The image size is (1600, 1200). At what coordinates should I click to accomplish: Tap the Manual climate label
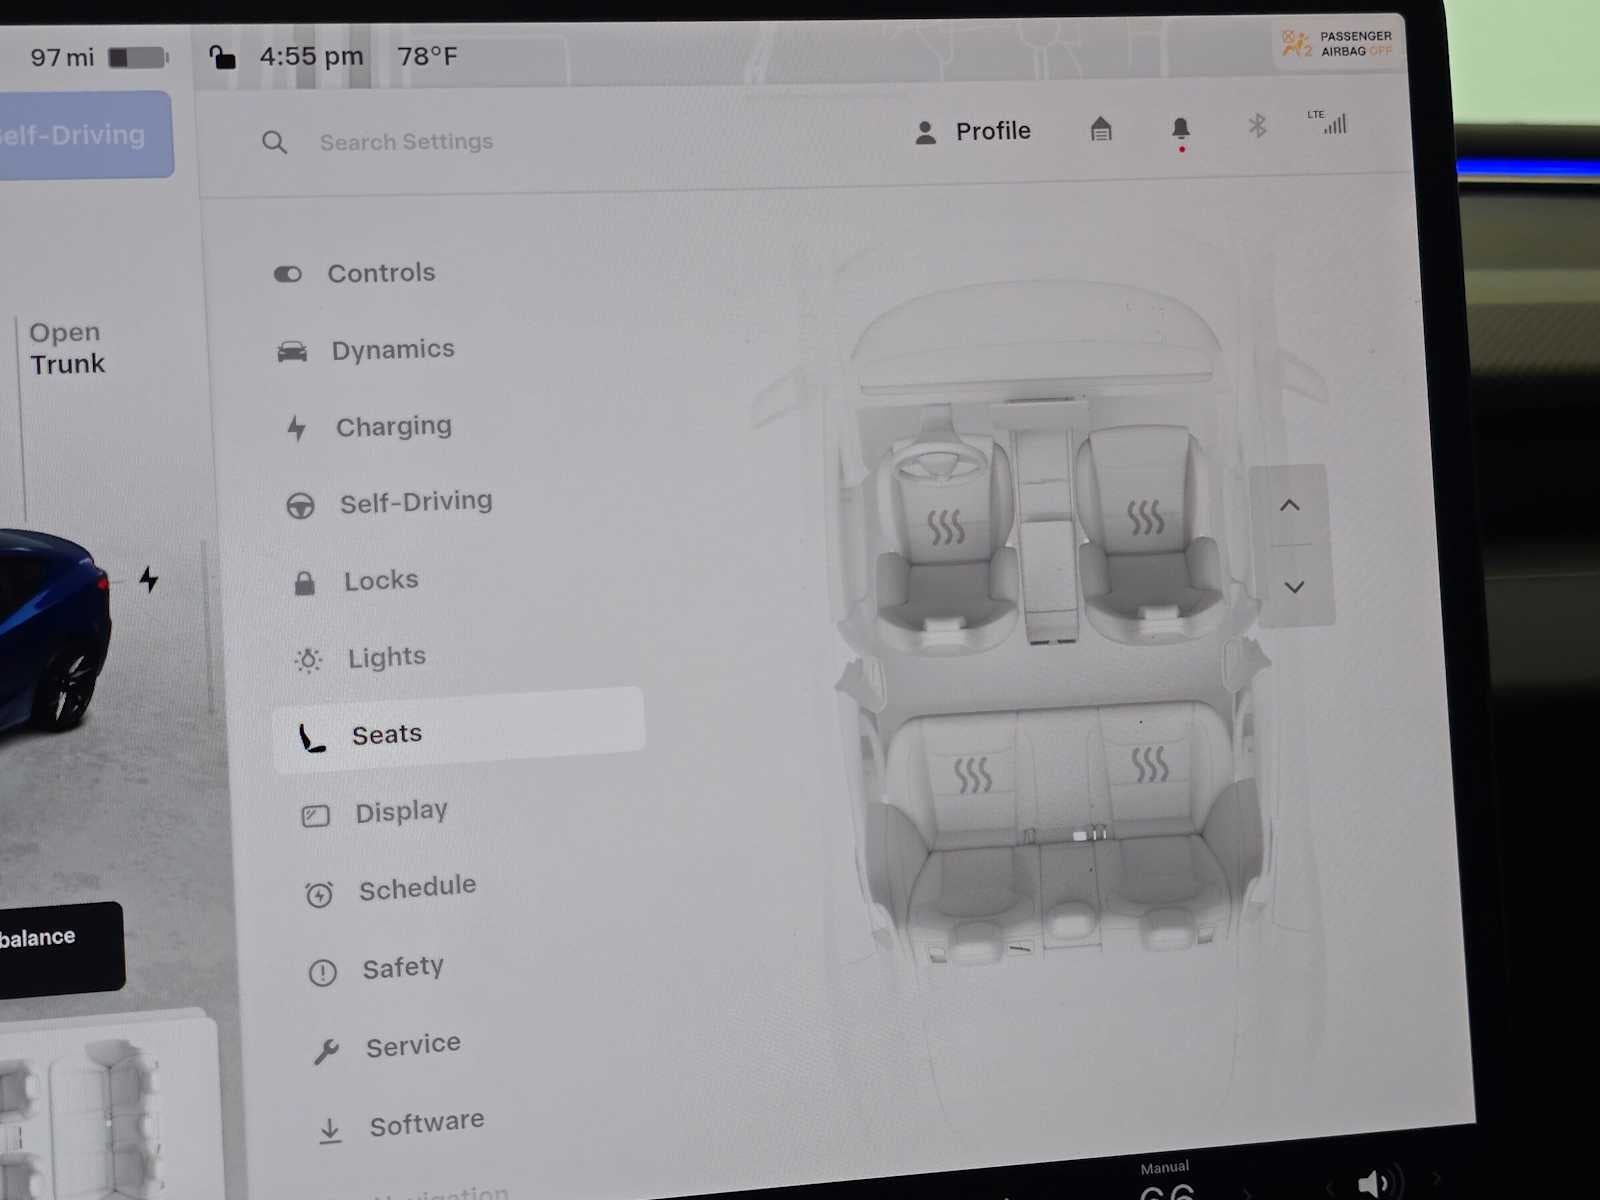coord(1165,1168)
